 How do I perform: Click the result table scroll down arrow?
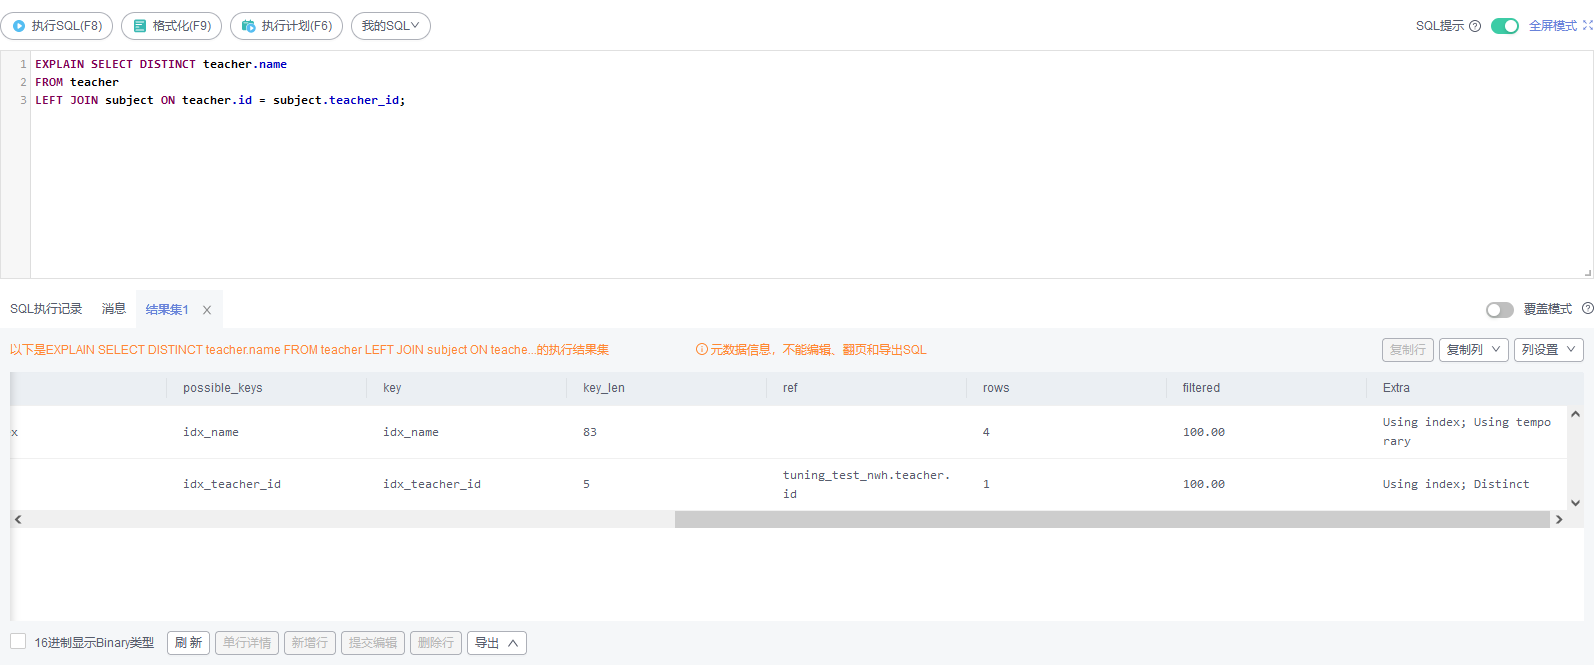(1575, 503)
